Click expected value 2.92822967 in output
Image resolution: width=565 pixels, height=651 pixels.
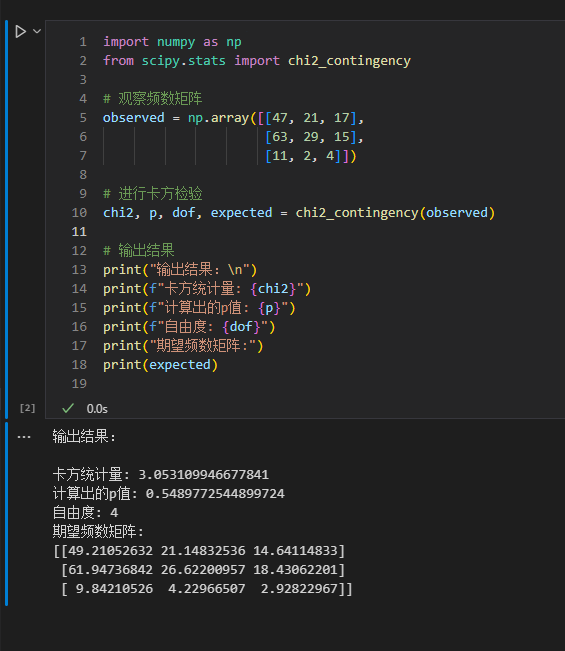pyautogui.click(x=299, y=589)
